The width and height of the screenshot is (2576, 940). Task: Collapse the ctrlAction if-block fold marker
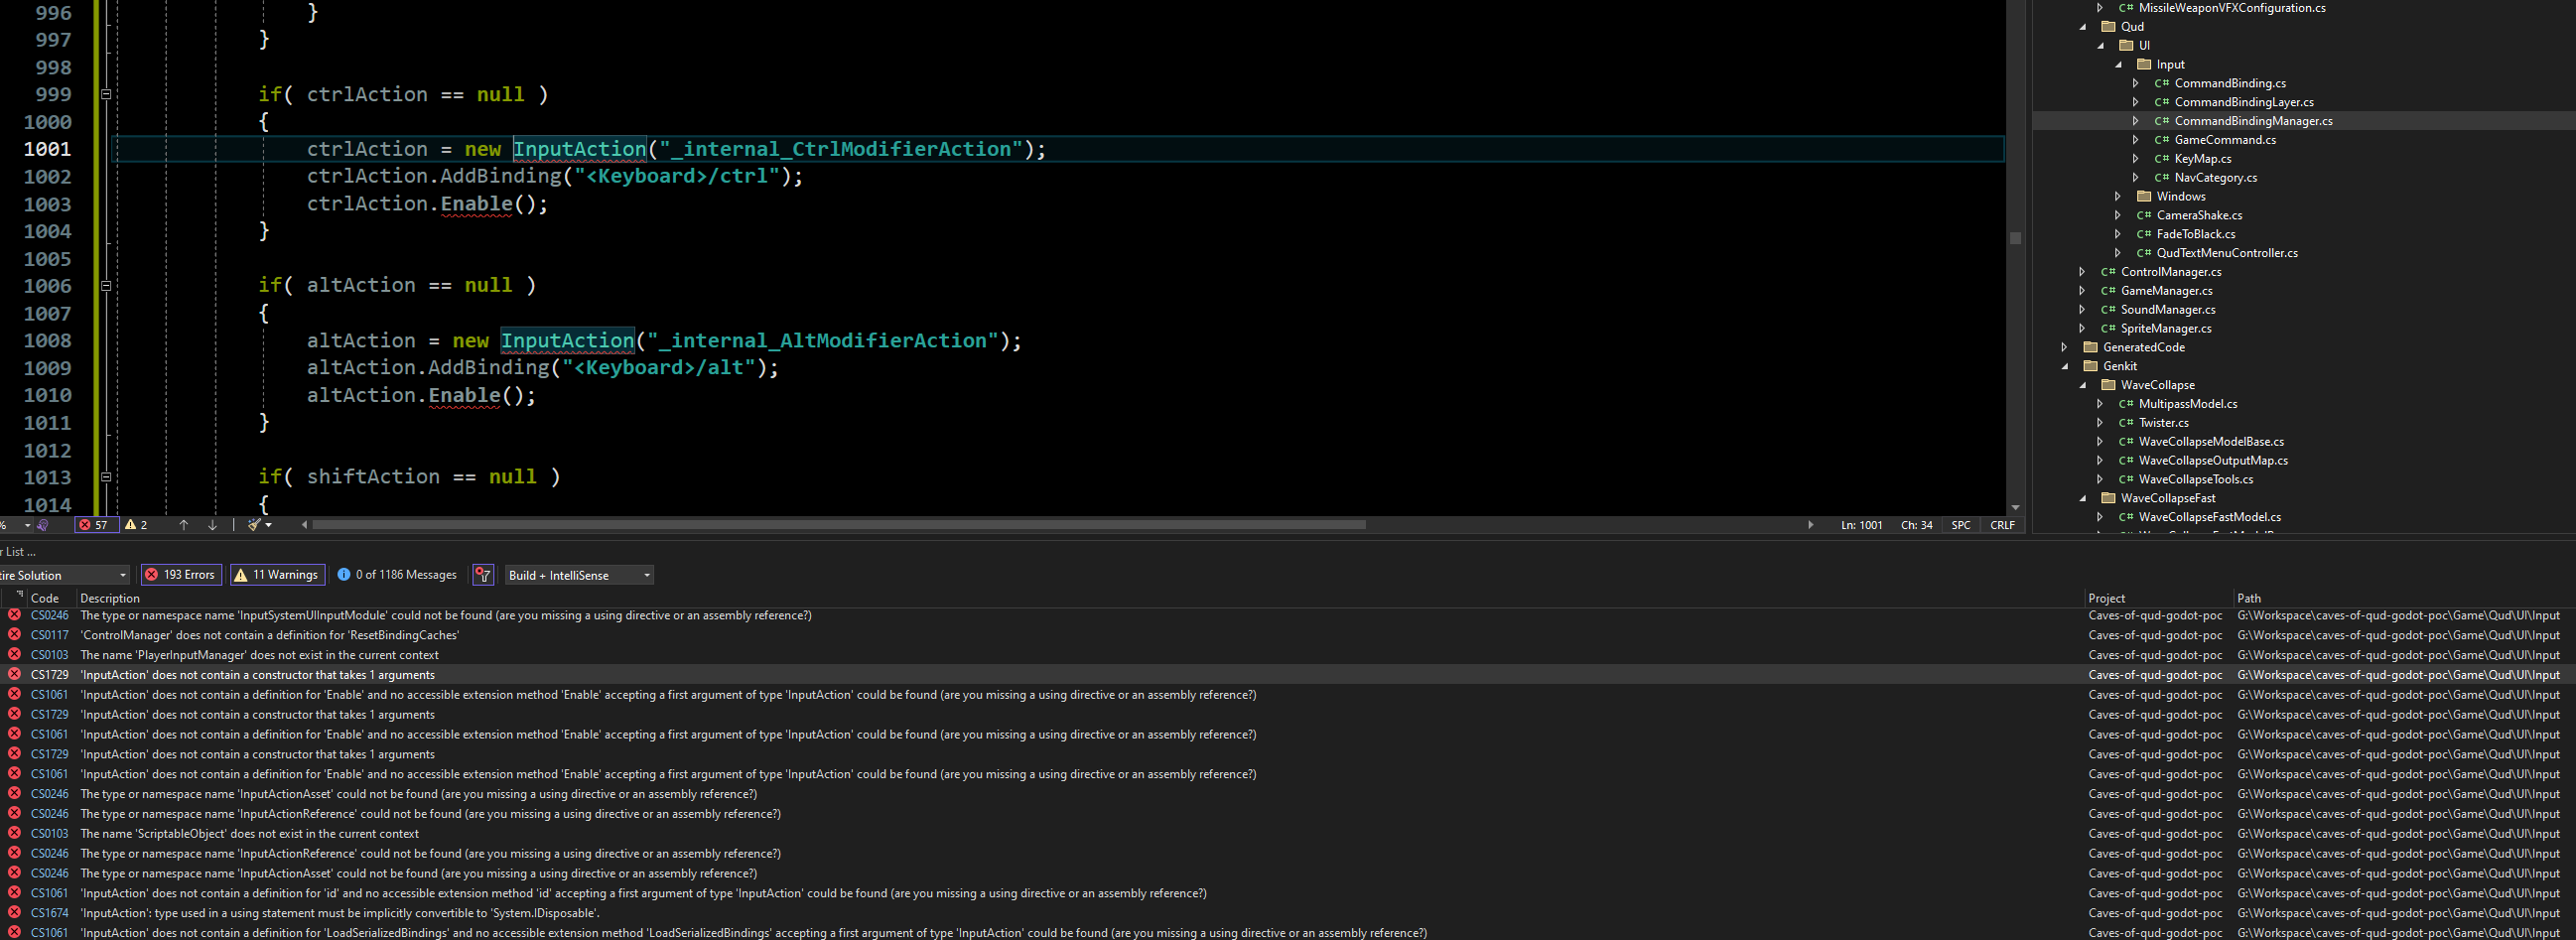[x=106, y=95]
